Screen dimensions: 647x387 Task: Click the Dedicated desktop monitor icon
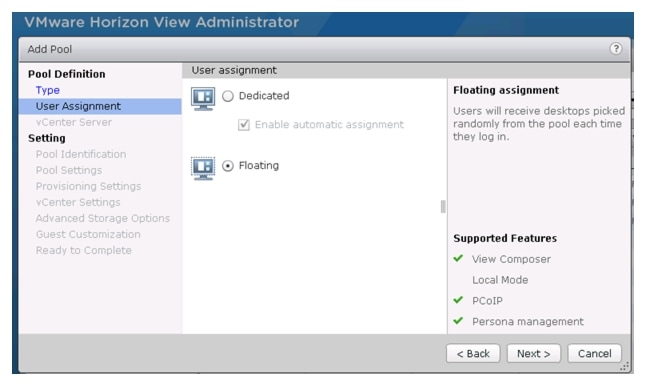point(203,99)
